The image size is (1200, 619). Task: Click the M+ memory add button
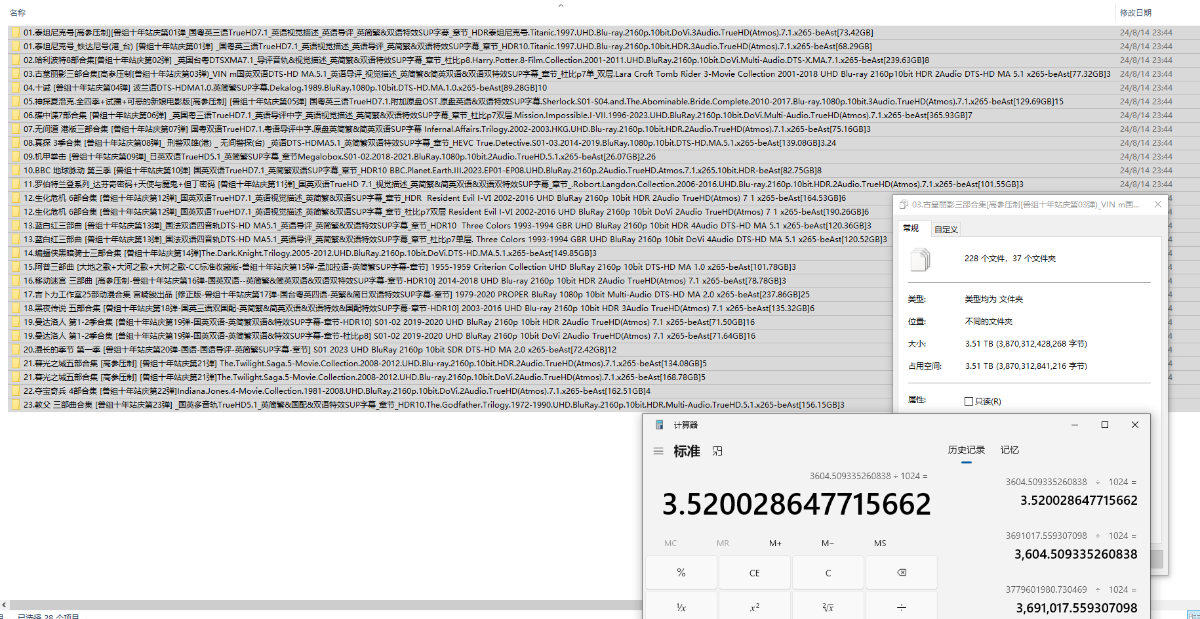(775, 543)
